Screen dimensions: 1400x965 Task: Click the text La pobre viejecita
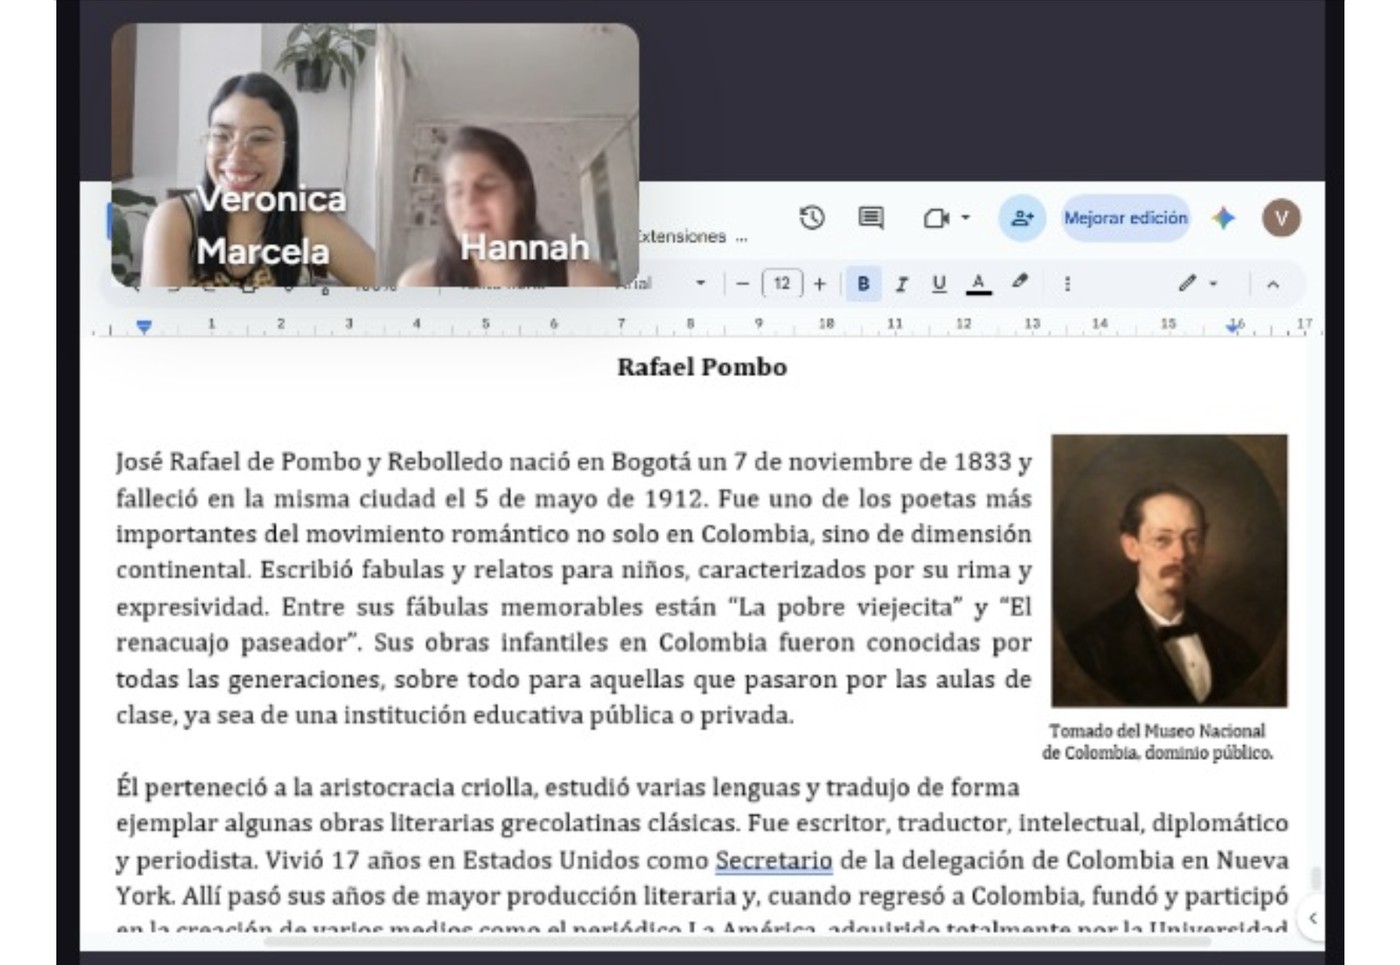tap(844, 607)
